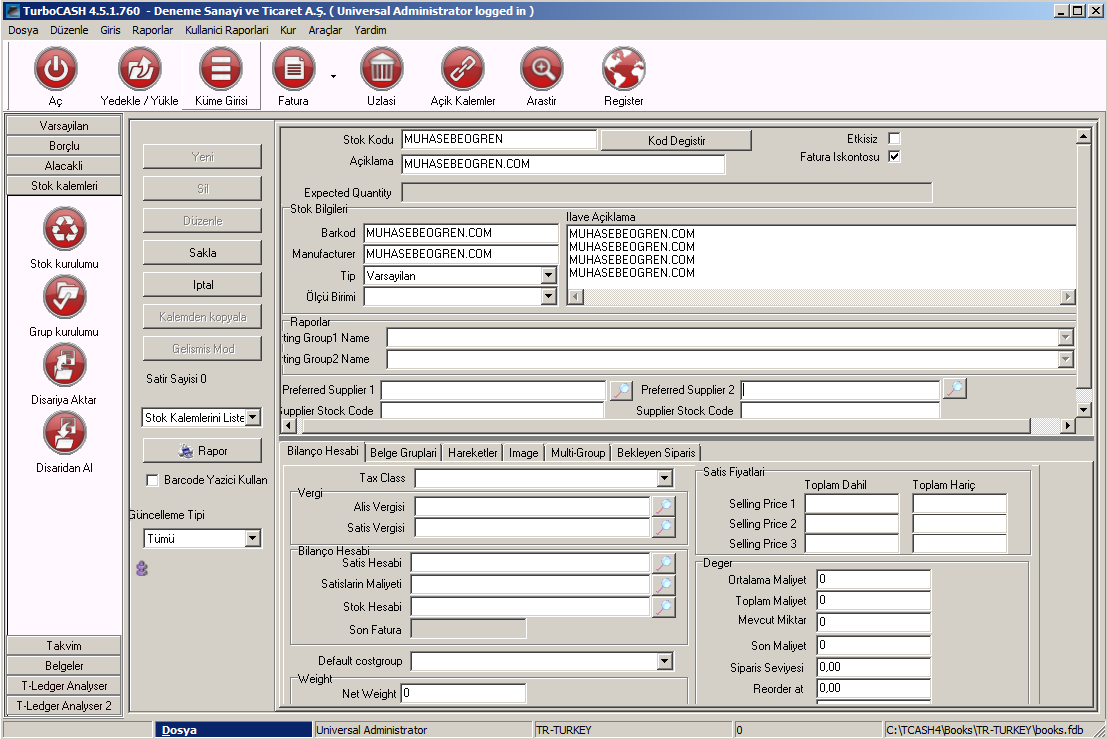The width and height of the screenshot is (1108, 739).
Task: Open Grup kurulumu sidebar icon
Action: [x=64, y=296]
